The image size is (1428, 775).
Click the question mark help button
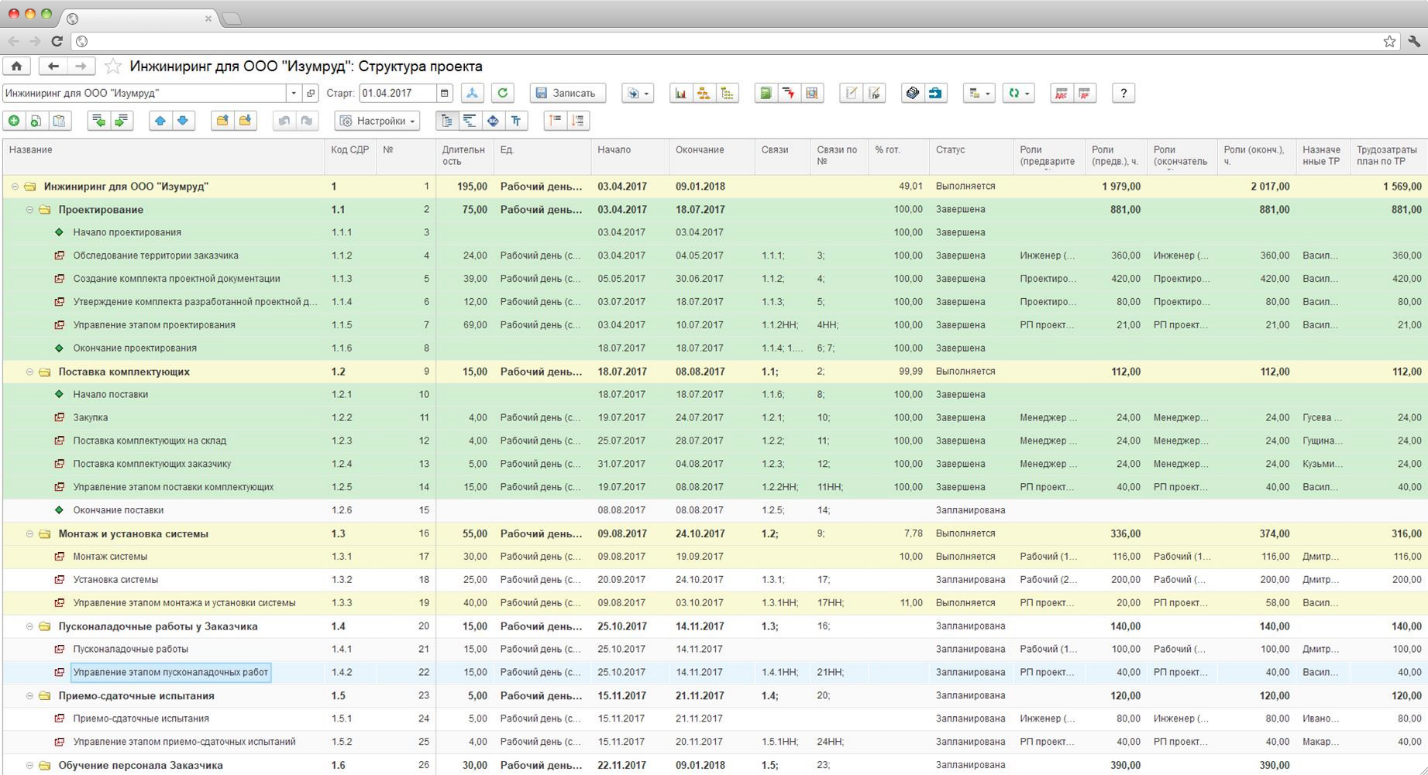click(x=1125, y=93)
